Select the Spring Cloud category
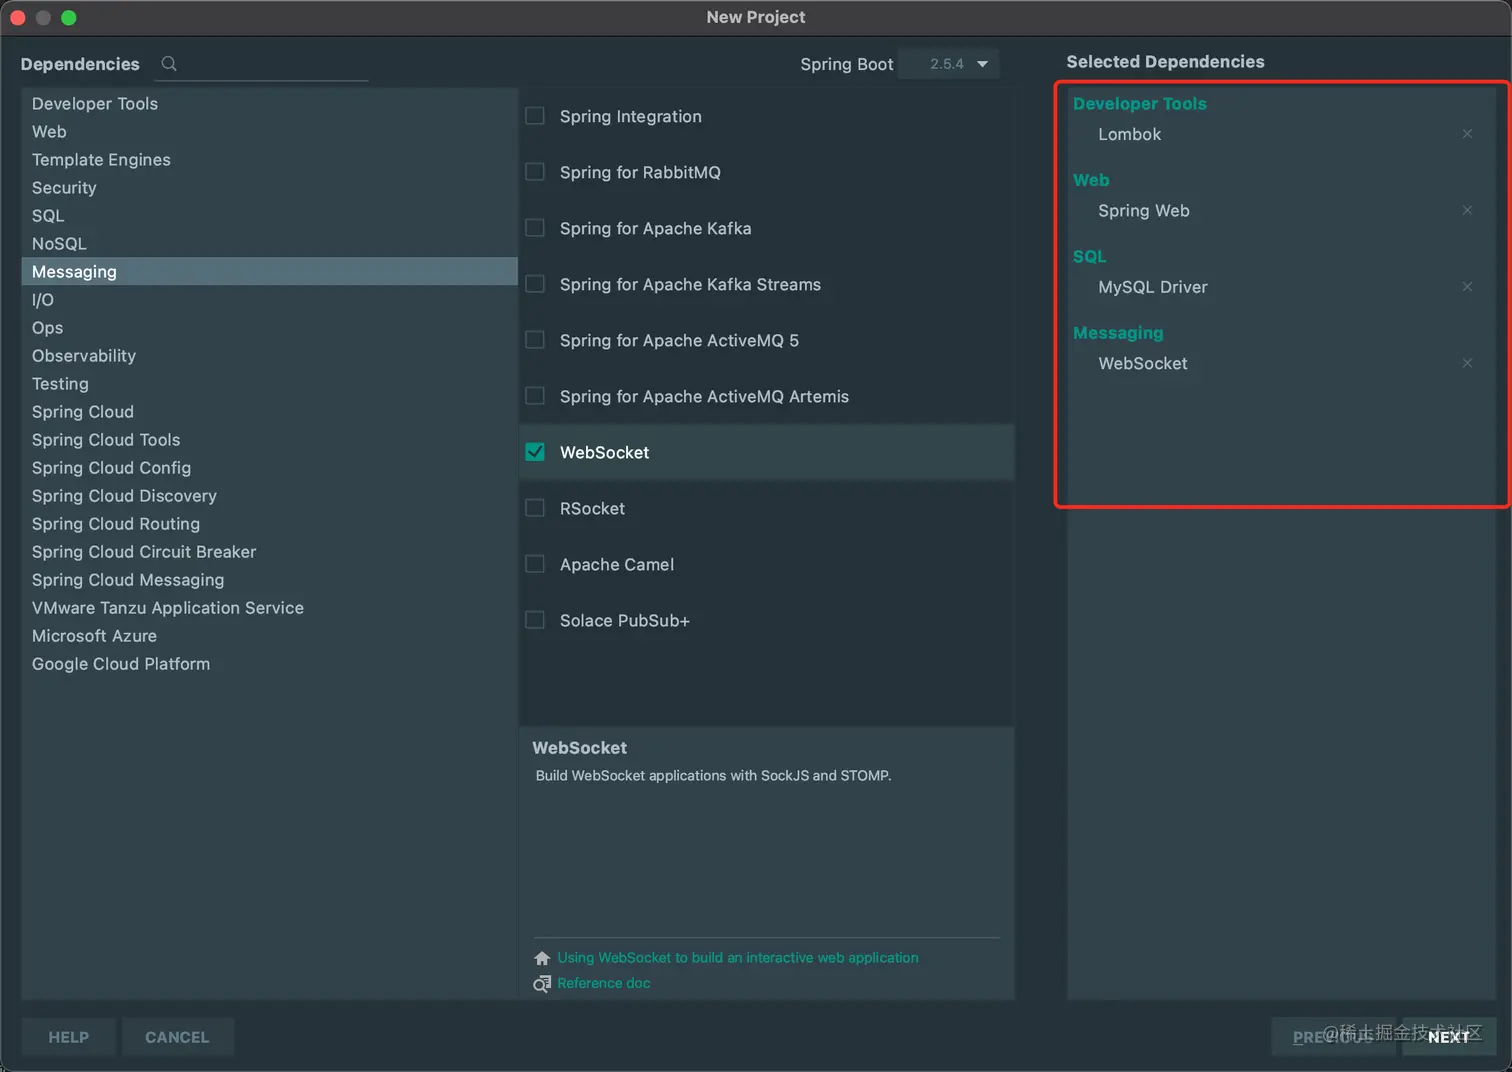The image size is (1512, 1072). (x=270, y=412)
